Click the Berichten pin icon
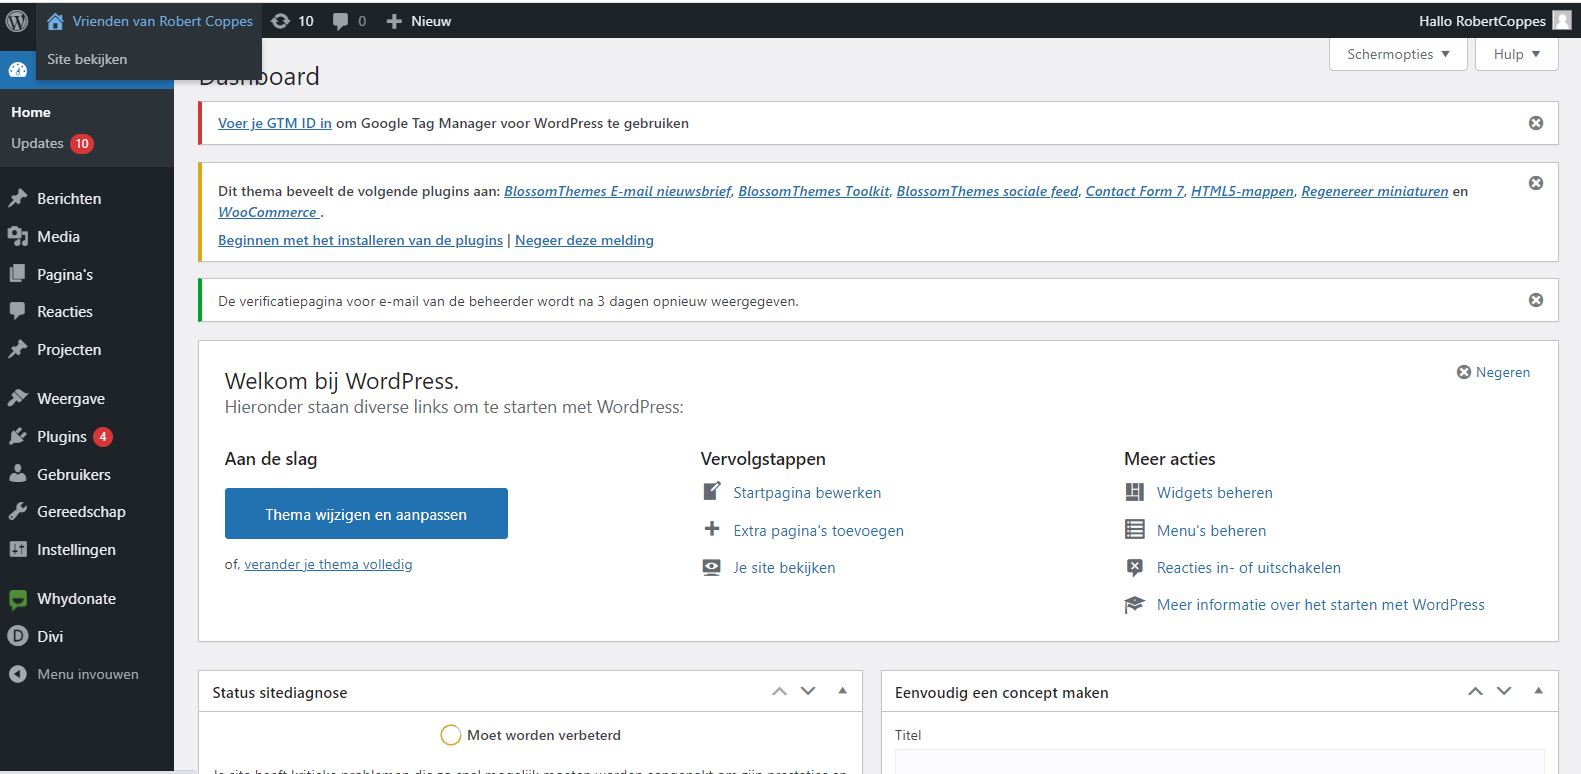Viewport: 1581px width, 774px height. pyautogui.click(x=17, y=198)
